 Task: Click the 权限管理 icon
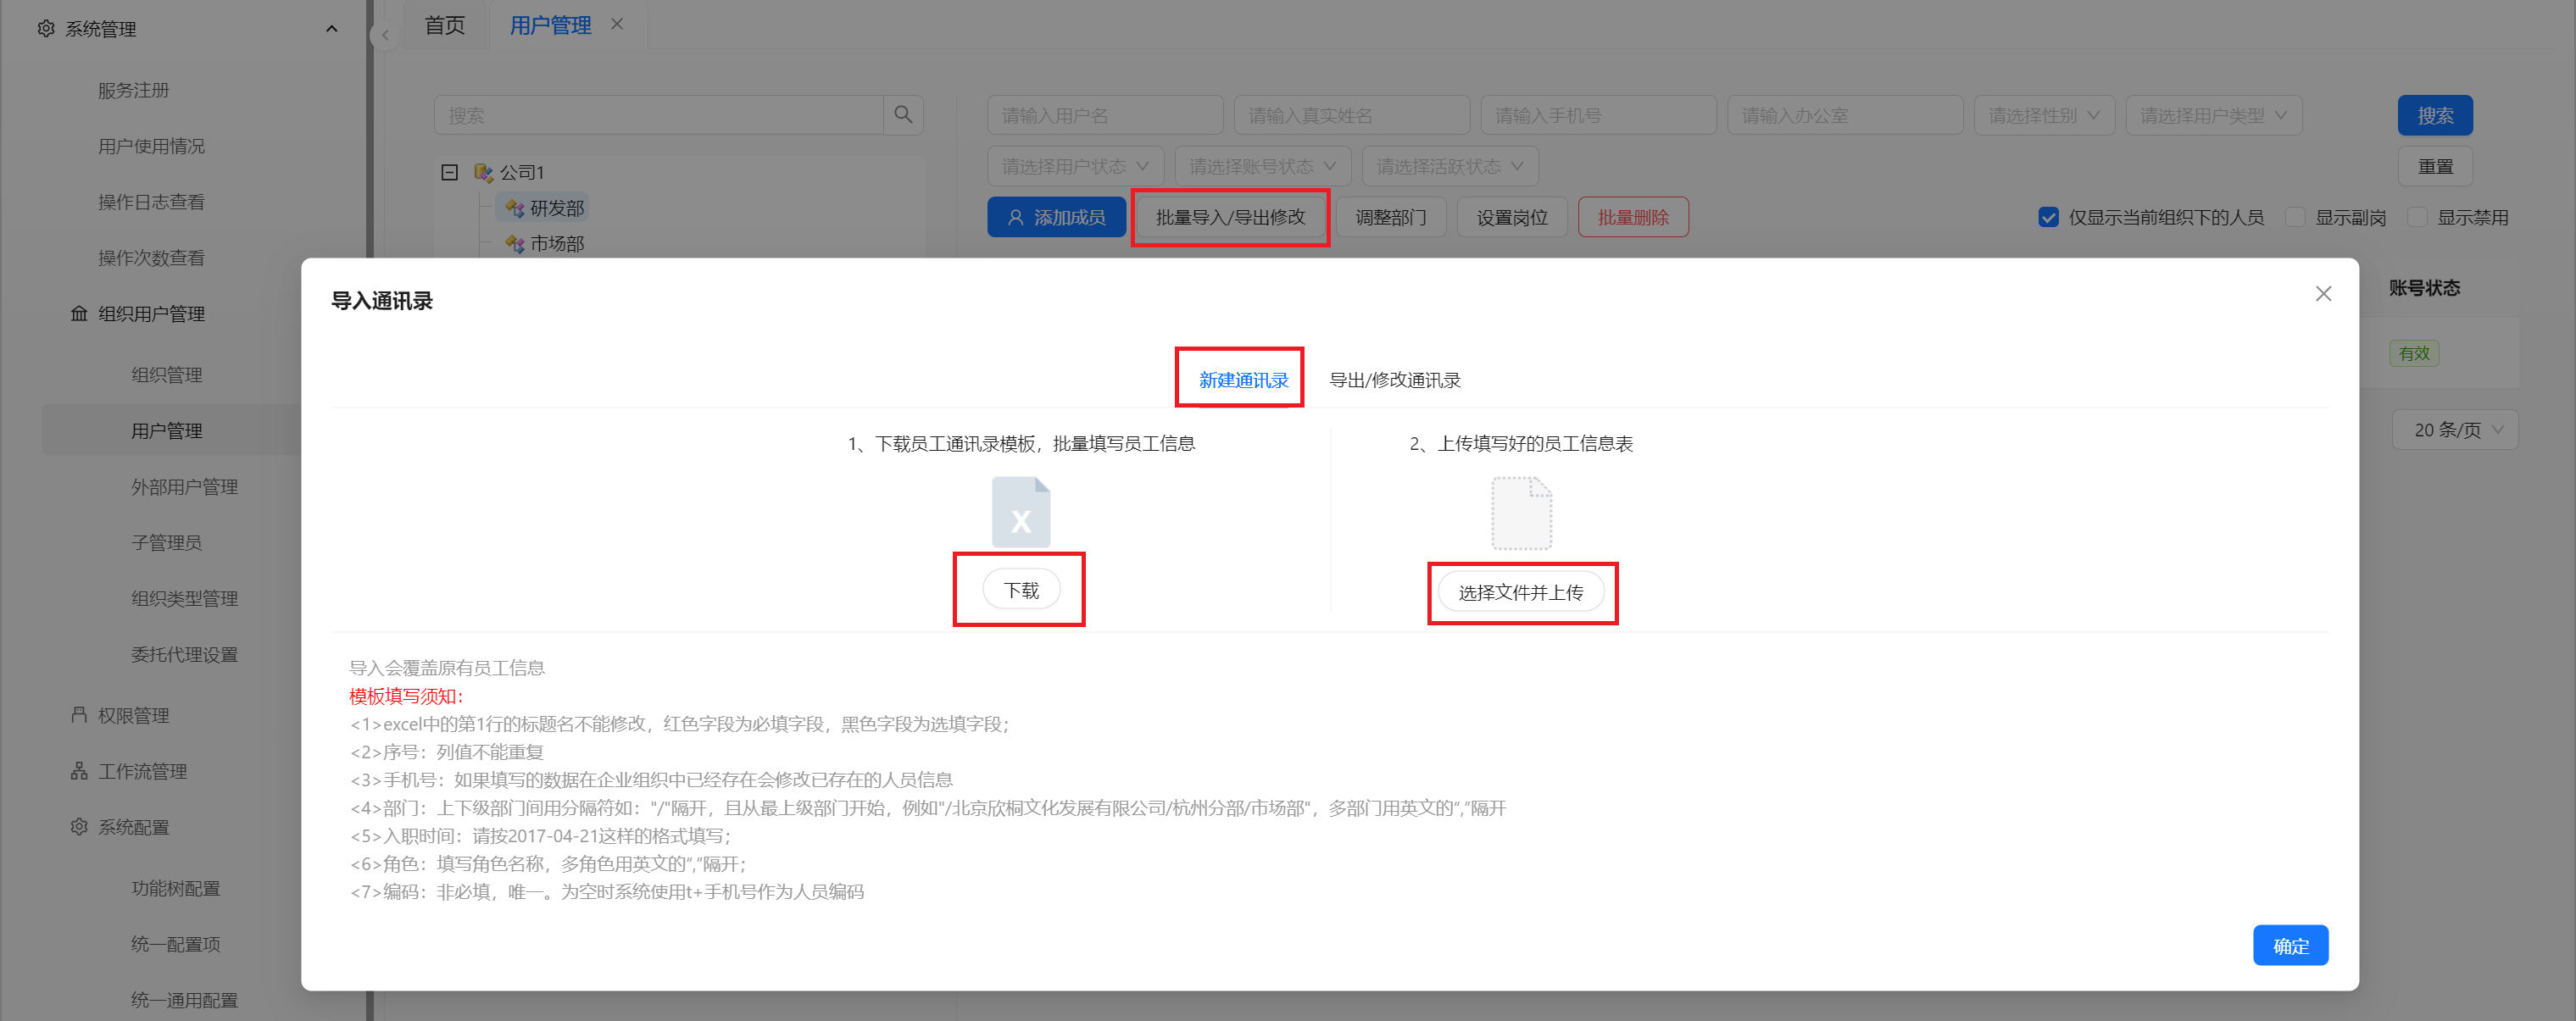click(x=79, y=715)
